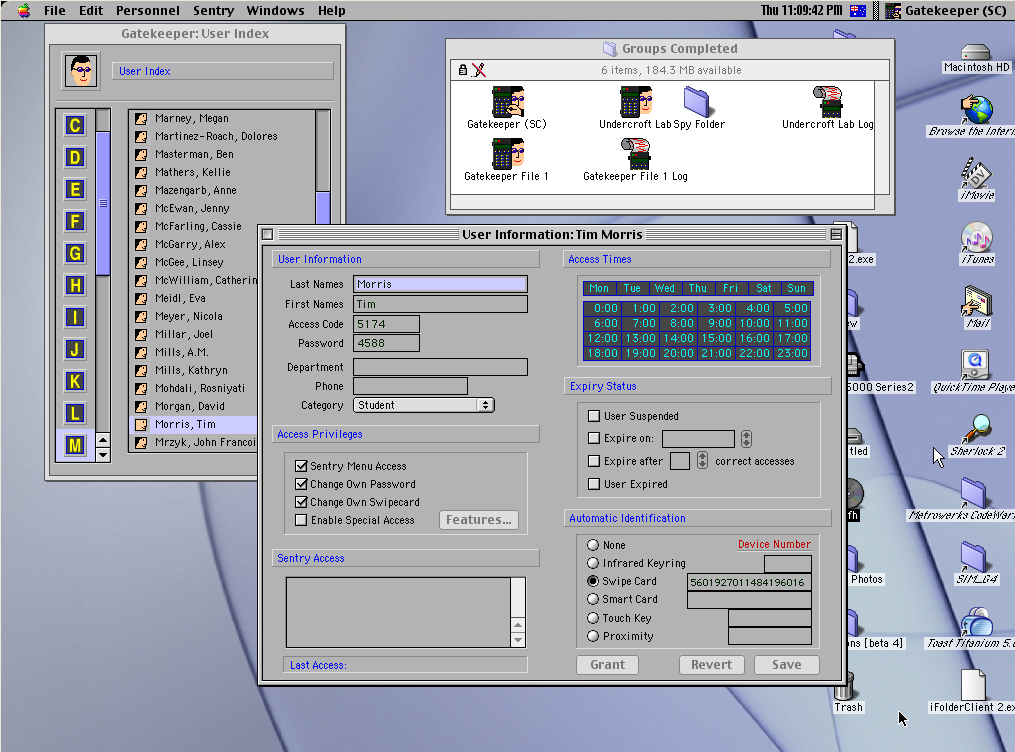1015x752 pixels.
Task: Jump to letter F in User Index
Action: (x=75, y=221)
